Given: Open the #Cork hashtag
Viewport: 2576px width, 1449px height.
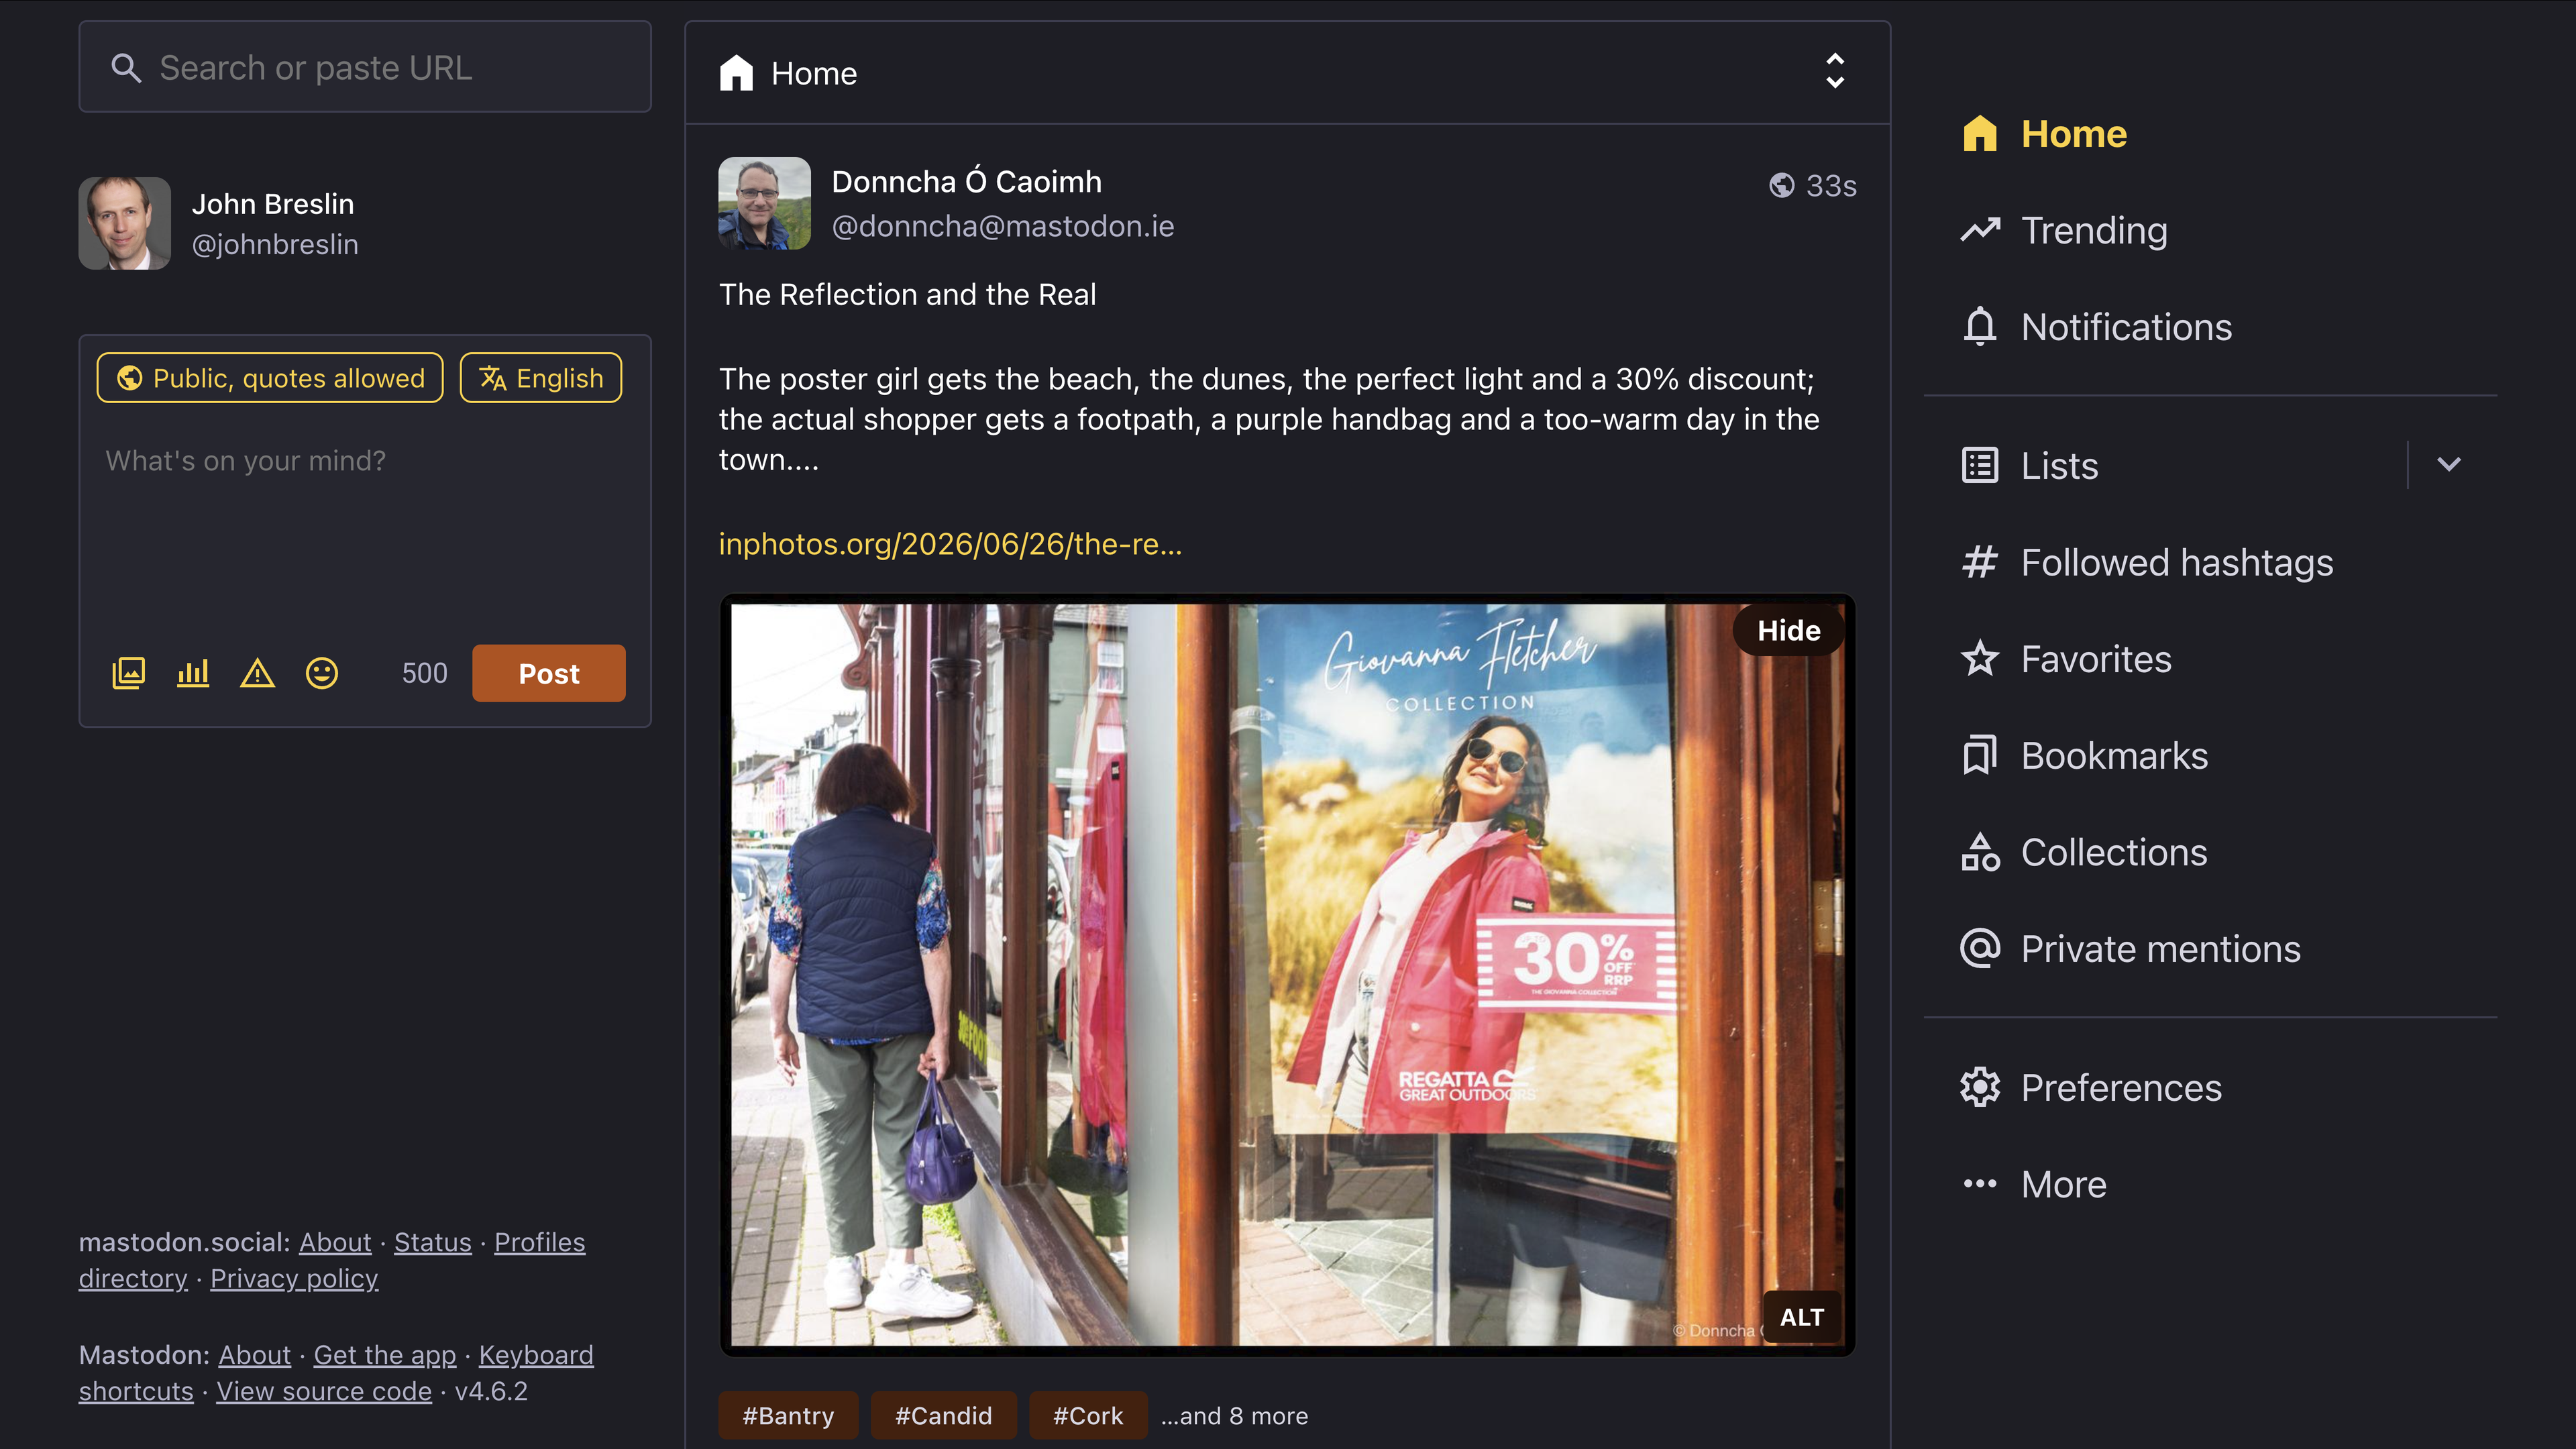Looking at the screenshot, I should click(1088, 1416).
